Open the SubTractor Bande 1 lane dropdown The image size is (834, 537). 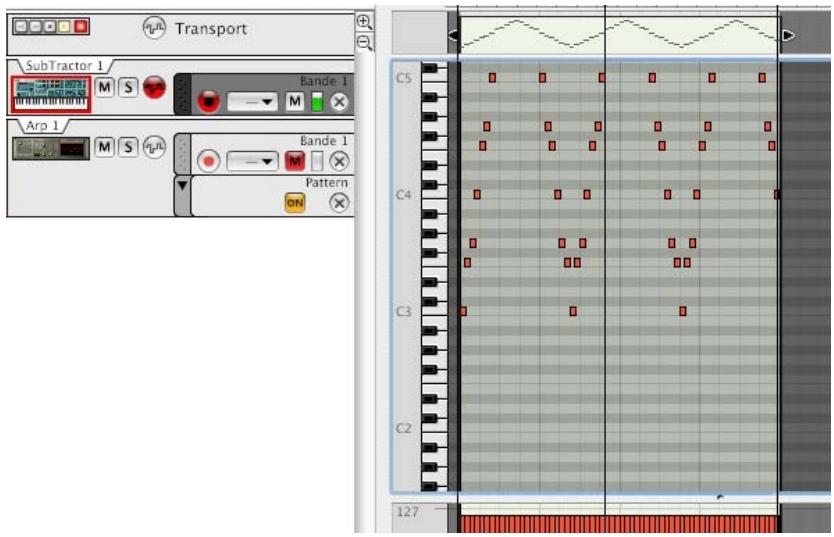click(x=252, y=101)
